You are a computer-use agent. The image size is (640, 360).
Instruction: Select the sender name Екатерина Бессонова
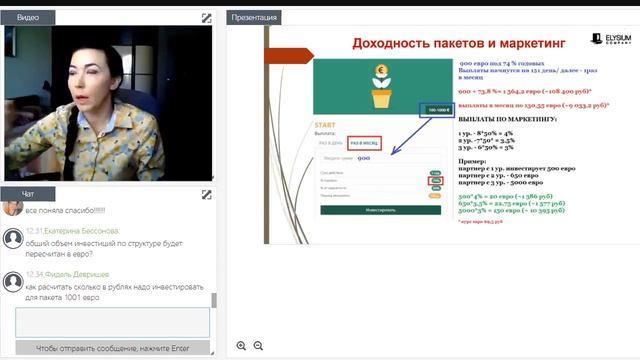(x=81, y=231)
